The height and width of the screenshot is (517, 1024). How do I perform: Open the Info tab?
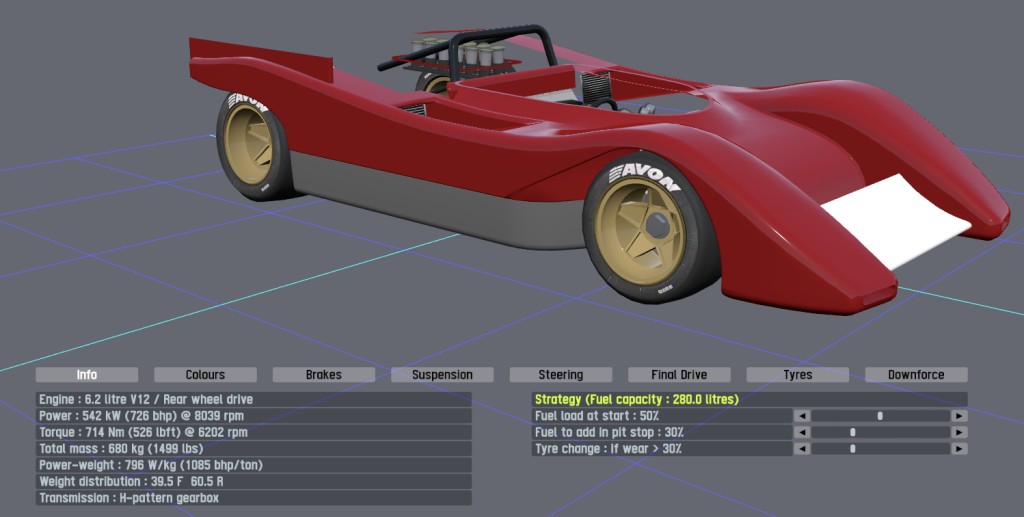pyautogui.click(x=87, y=375)
